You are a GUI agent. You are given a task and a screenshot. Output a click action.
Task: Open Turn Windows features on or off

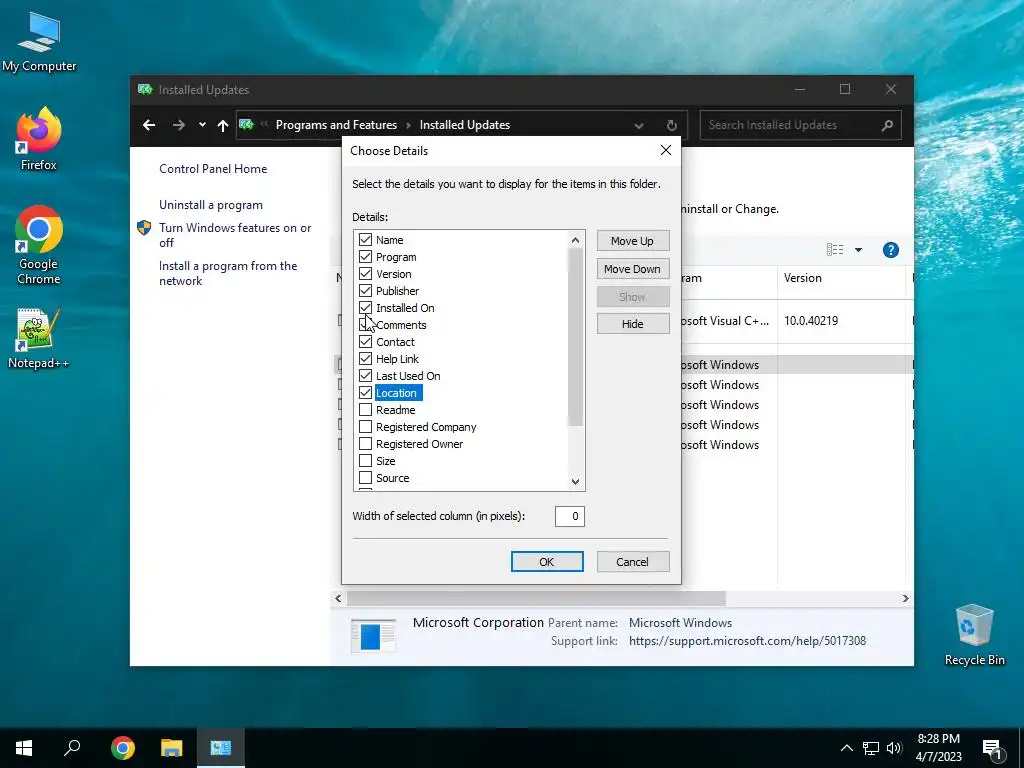tap(235, 235)
